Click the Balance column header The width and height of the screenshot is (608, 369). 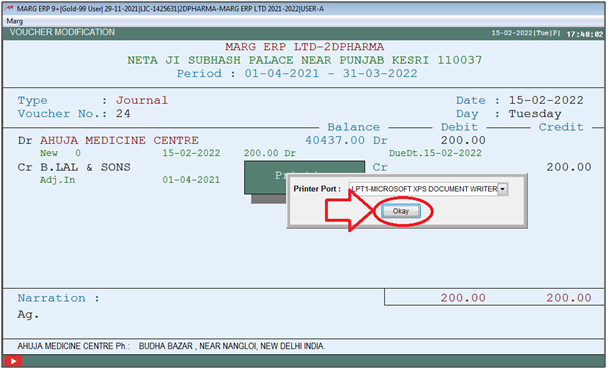point(354,127)
